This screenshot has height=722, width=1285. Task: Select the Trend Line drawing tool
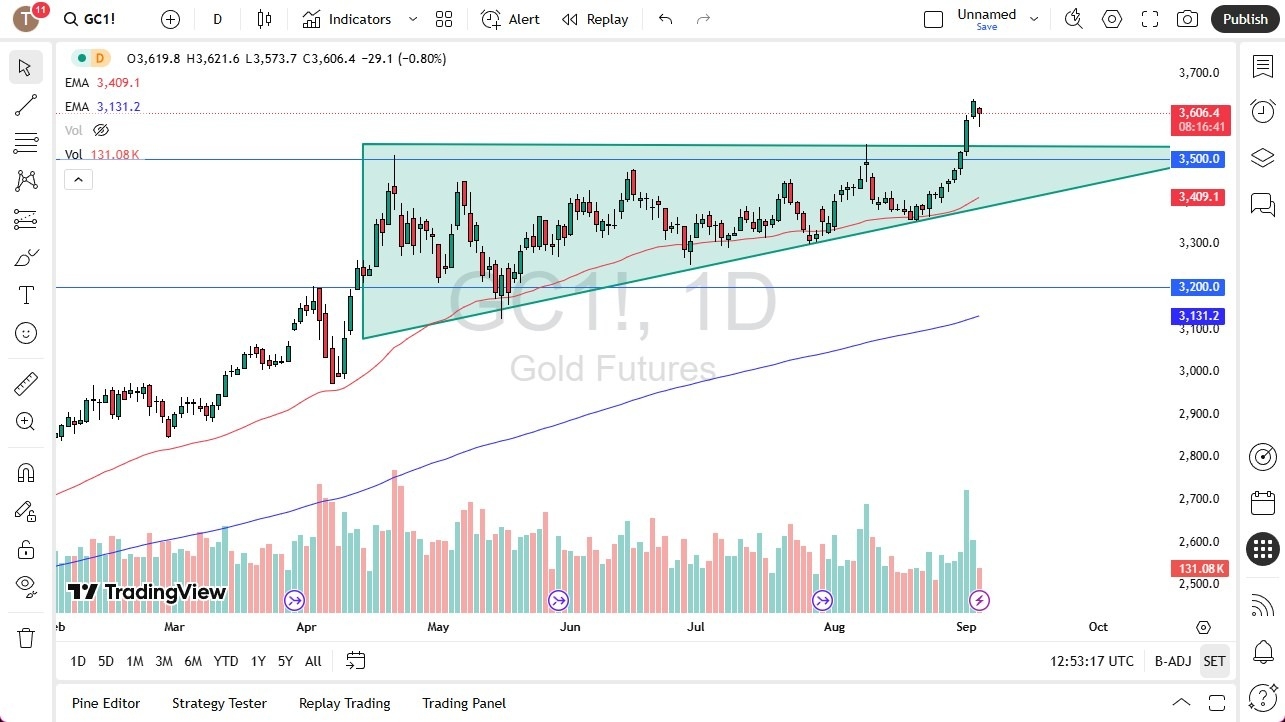point(25,105)
